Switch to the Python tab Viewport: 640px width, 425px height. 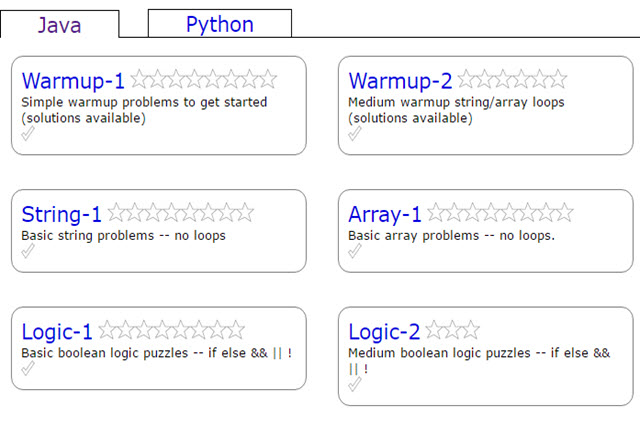[x=219, y=25]
